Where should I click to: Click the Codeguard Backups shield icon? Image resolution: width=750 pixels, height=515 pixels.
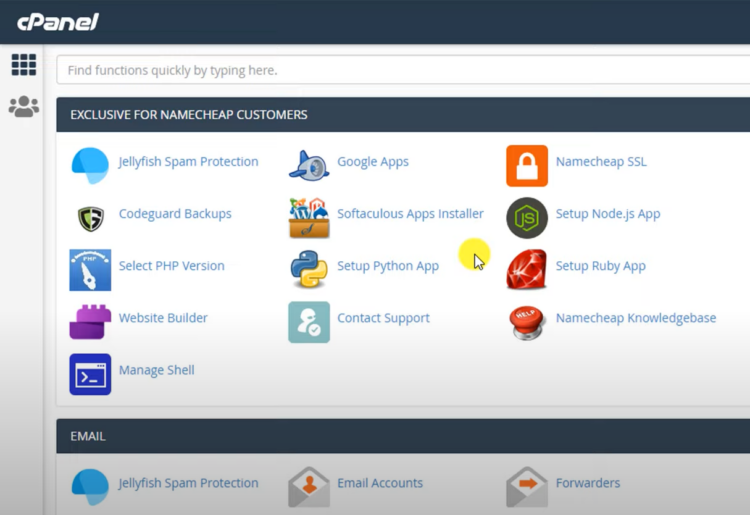click(x=90, y=219)
